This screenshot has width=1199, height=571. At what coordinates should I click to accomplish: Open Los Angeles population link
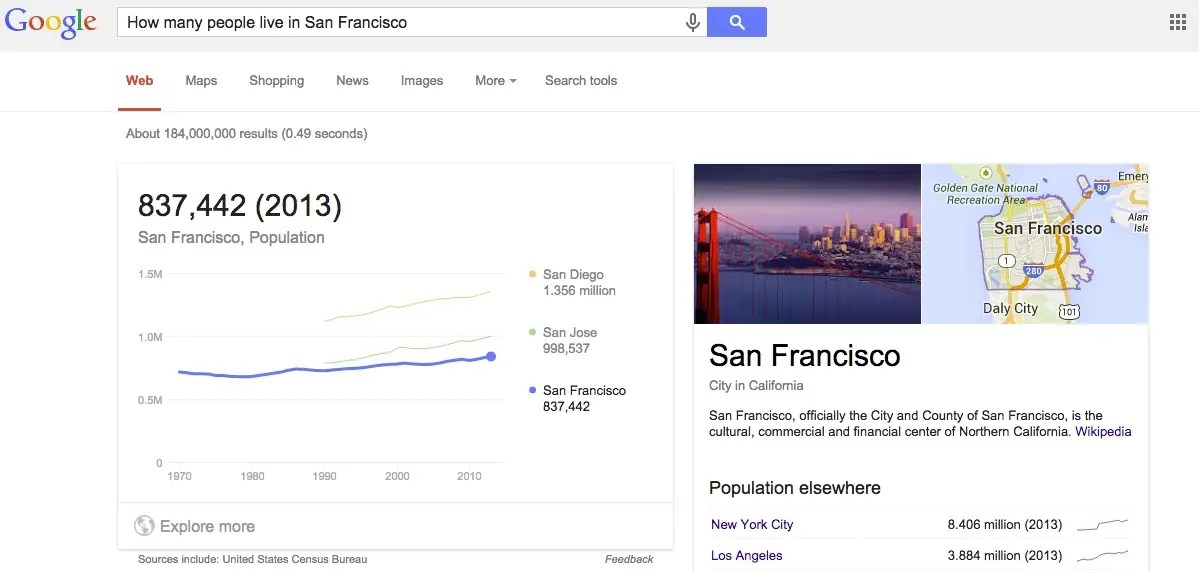tap(746, 555)
